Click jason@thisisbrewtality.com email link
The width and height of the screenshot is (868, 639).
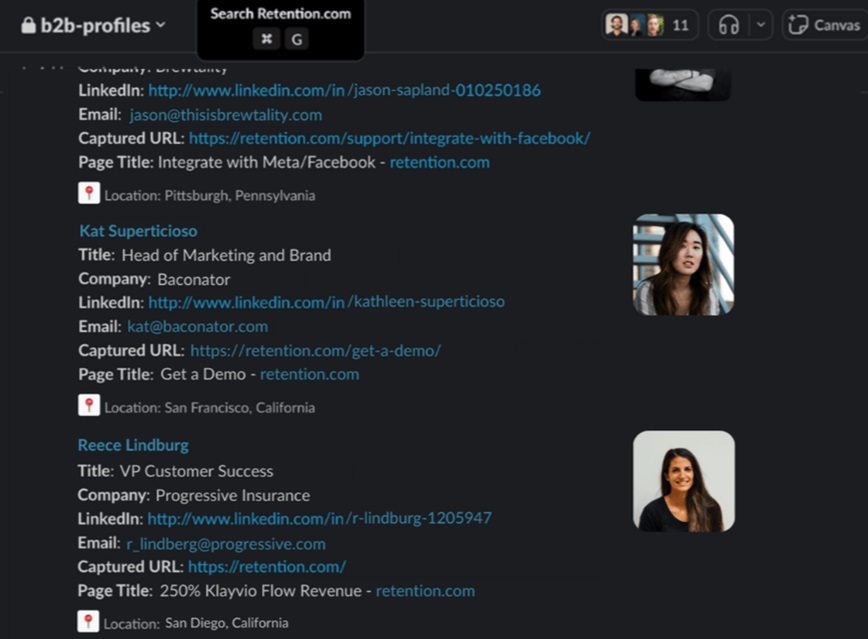pos(225,115)
